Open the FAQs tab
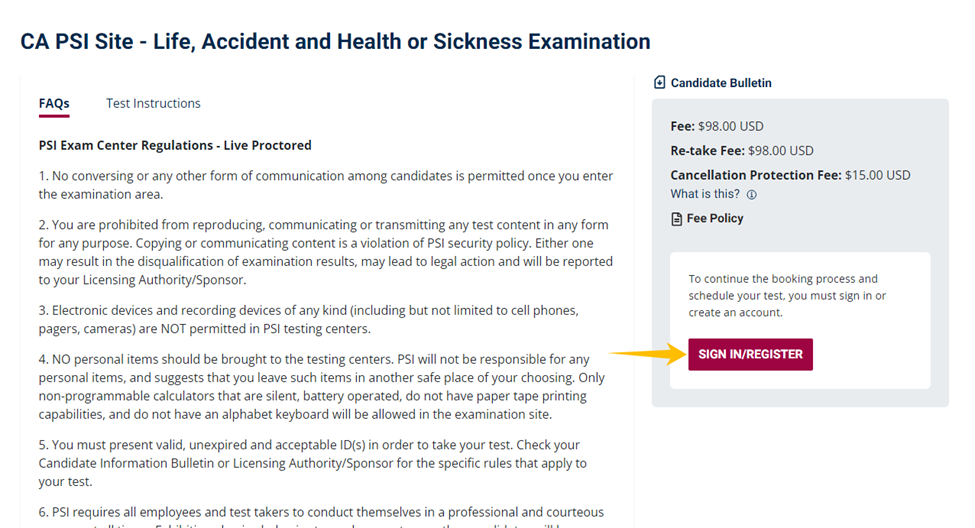The image size is (975, 528). coord(54,103)
